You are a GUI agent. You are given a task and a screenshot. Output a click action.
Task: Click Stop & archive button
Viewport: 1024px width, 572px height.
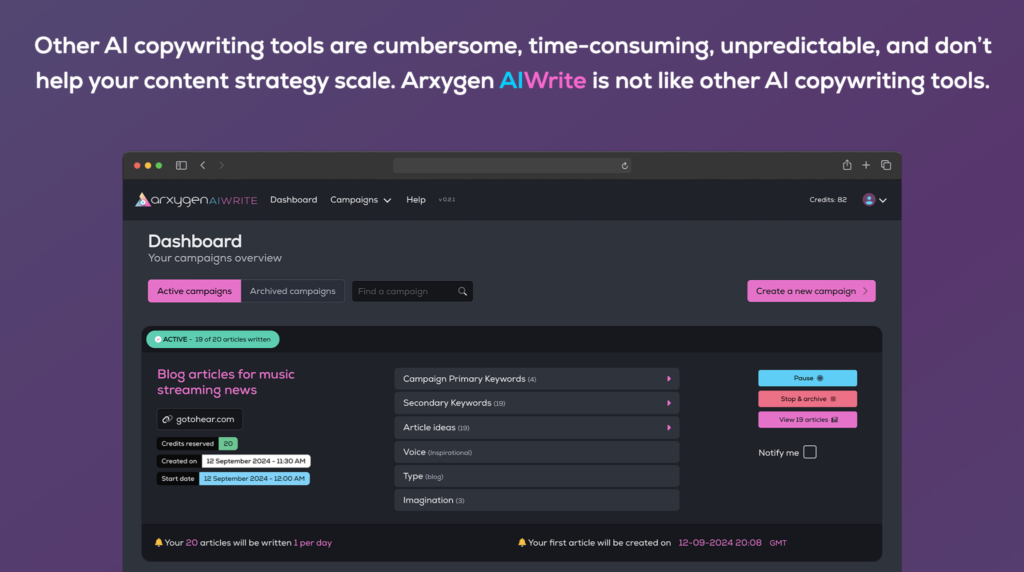click(807, 399)
